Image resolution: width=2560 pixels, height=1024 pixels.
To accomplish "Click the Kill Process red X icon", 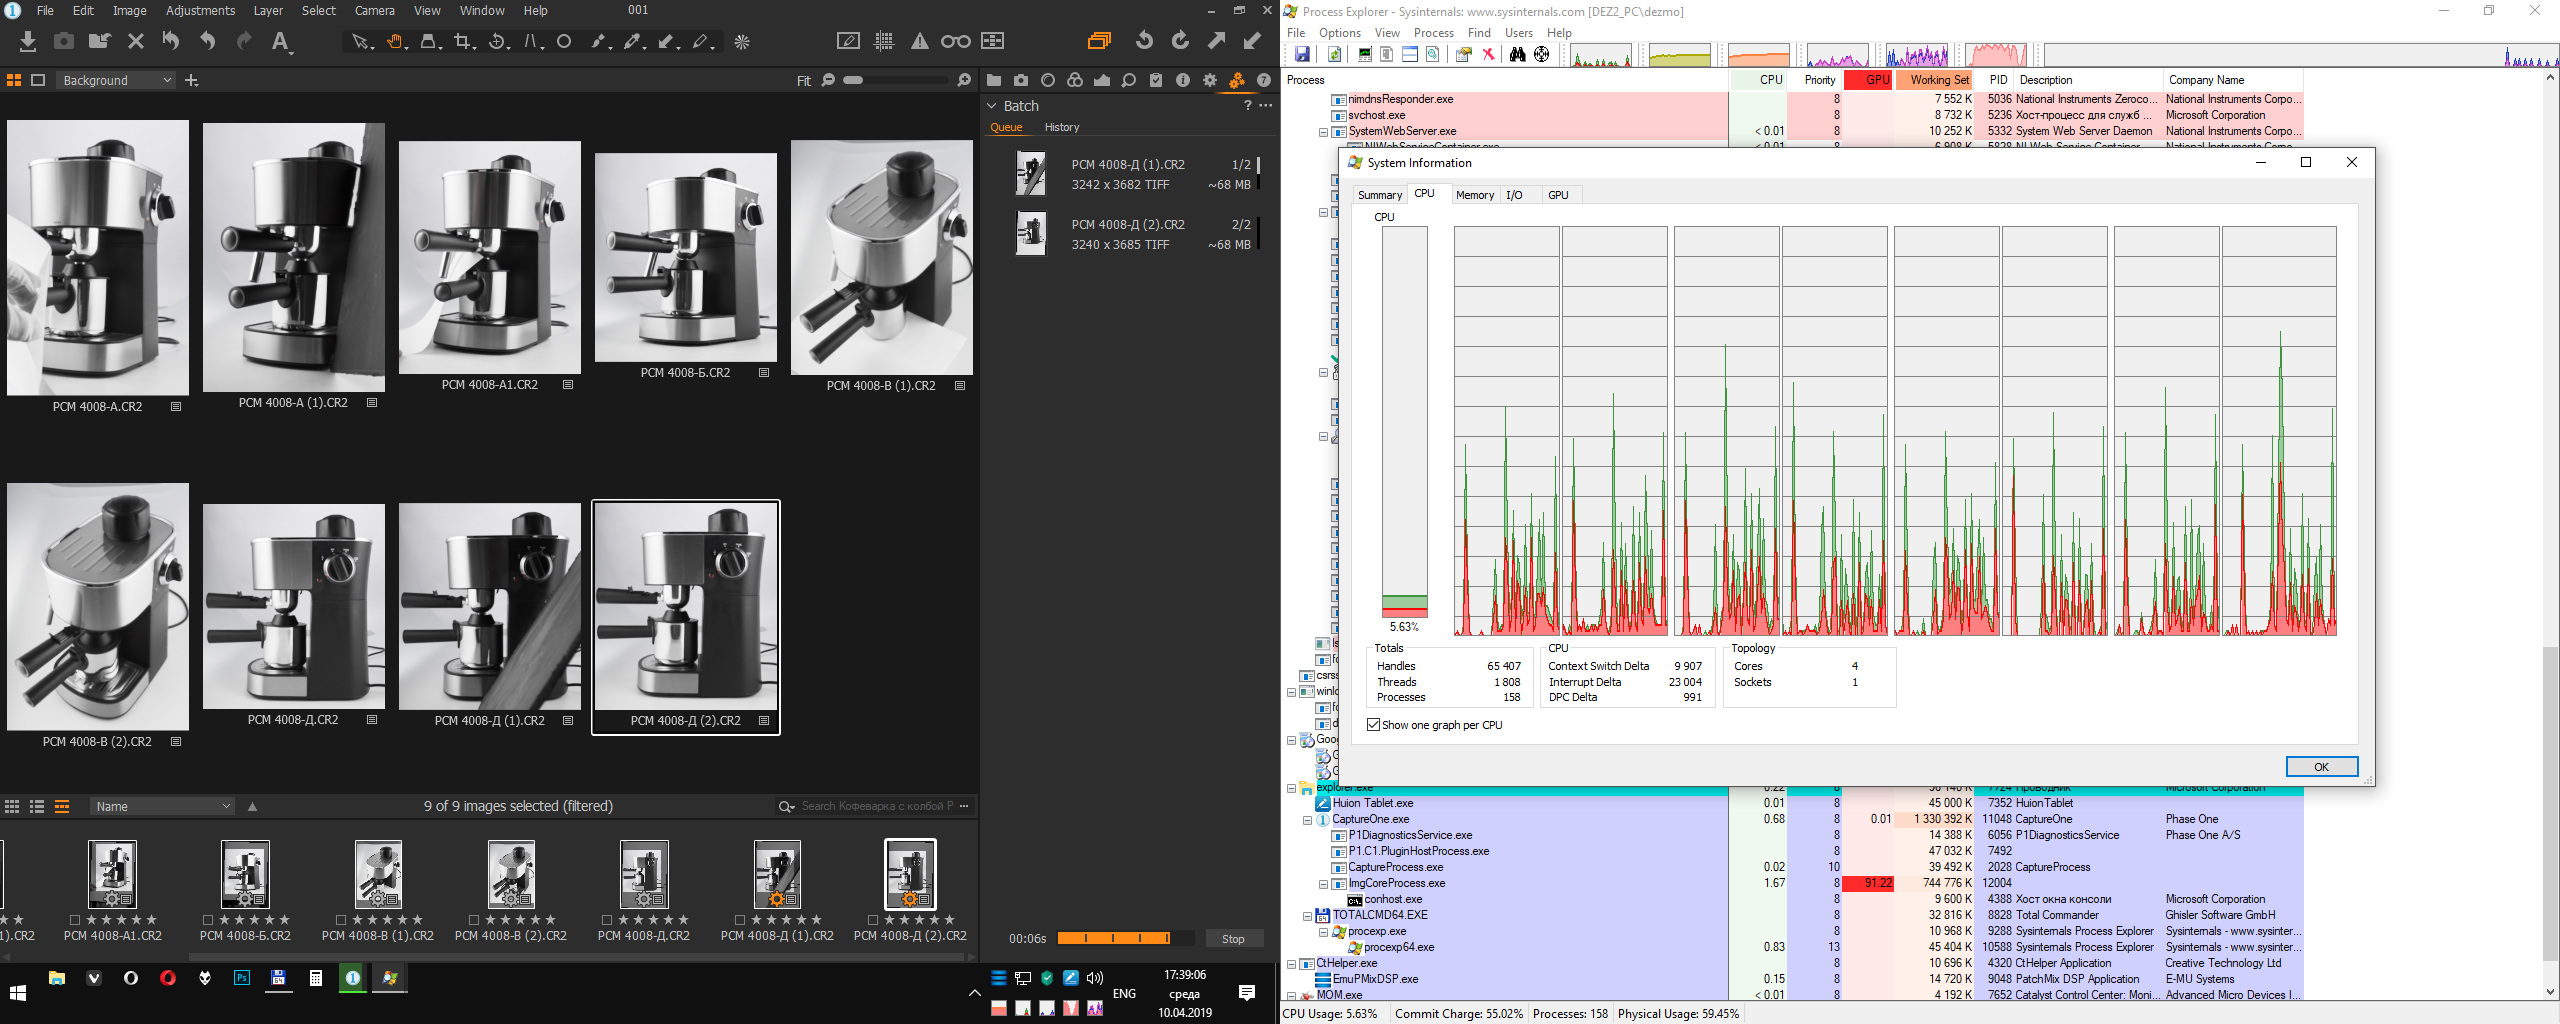I will coord(1488,54).
